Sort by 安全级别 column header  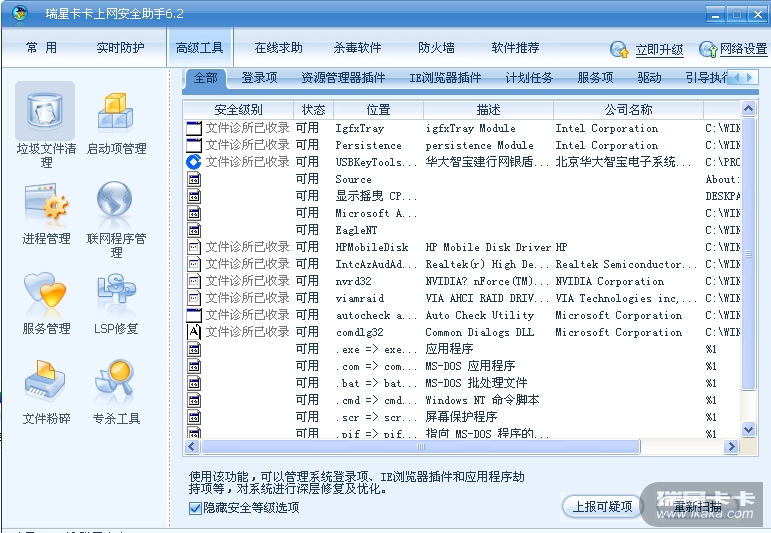point(238,110)
